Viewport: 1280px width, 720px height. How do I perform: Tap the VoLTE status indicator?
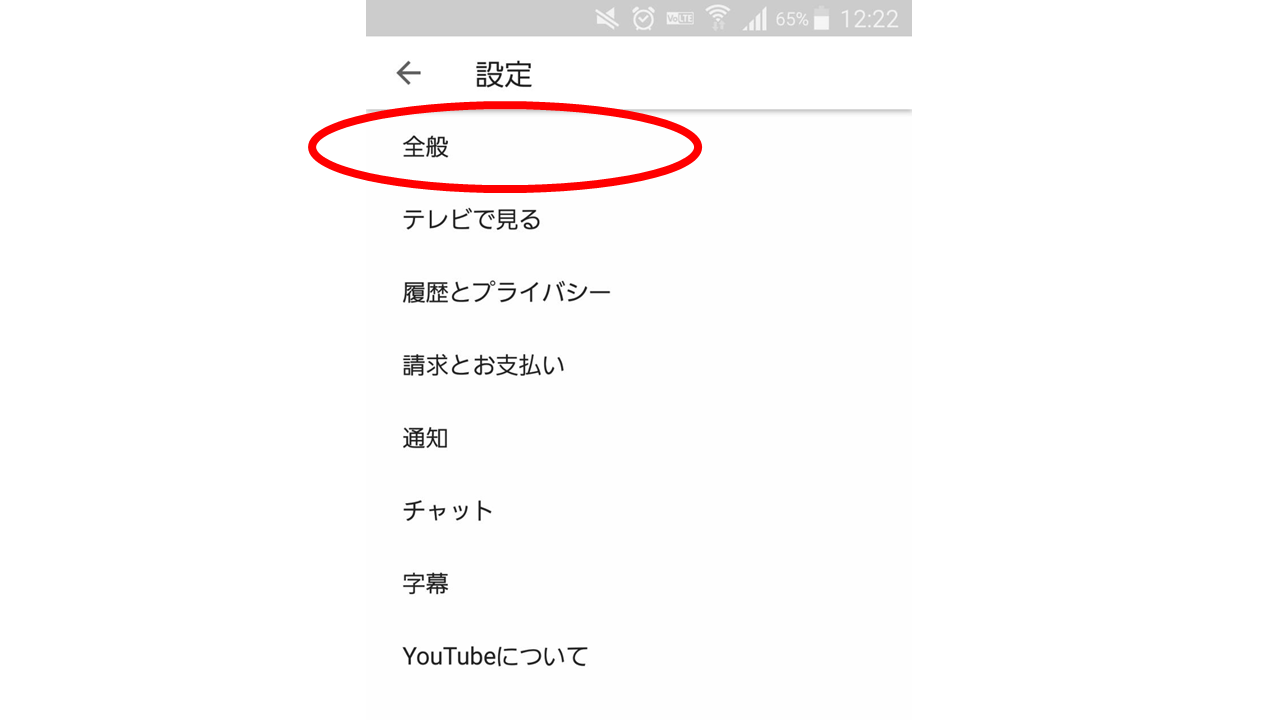[680, 18]
